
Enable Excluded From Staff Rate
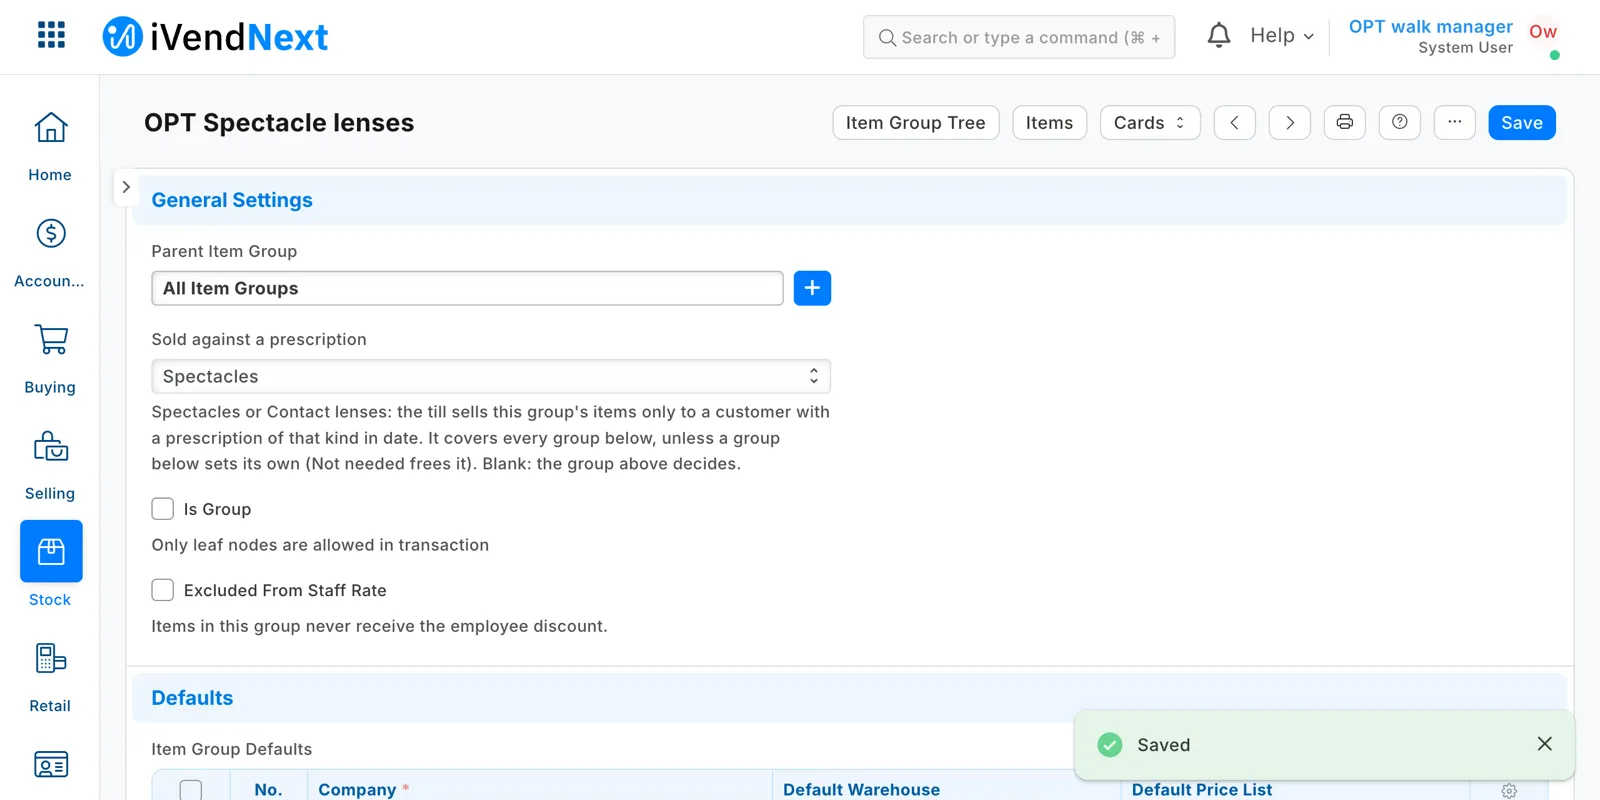pos(163,590)
